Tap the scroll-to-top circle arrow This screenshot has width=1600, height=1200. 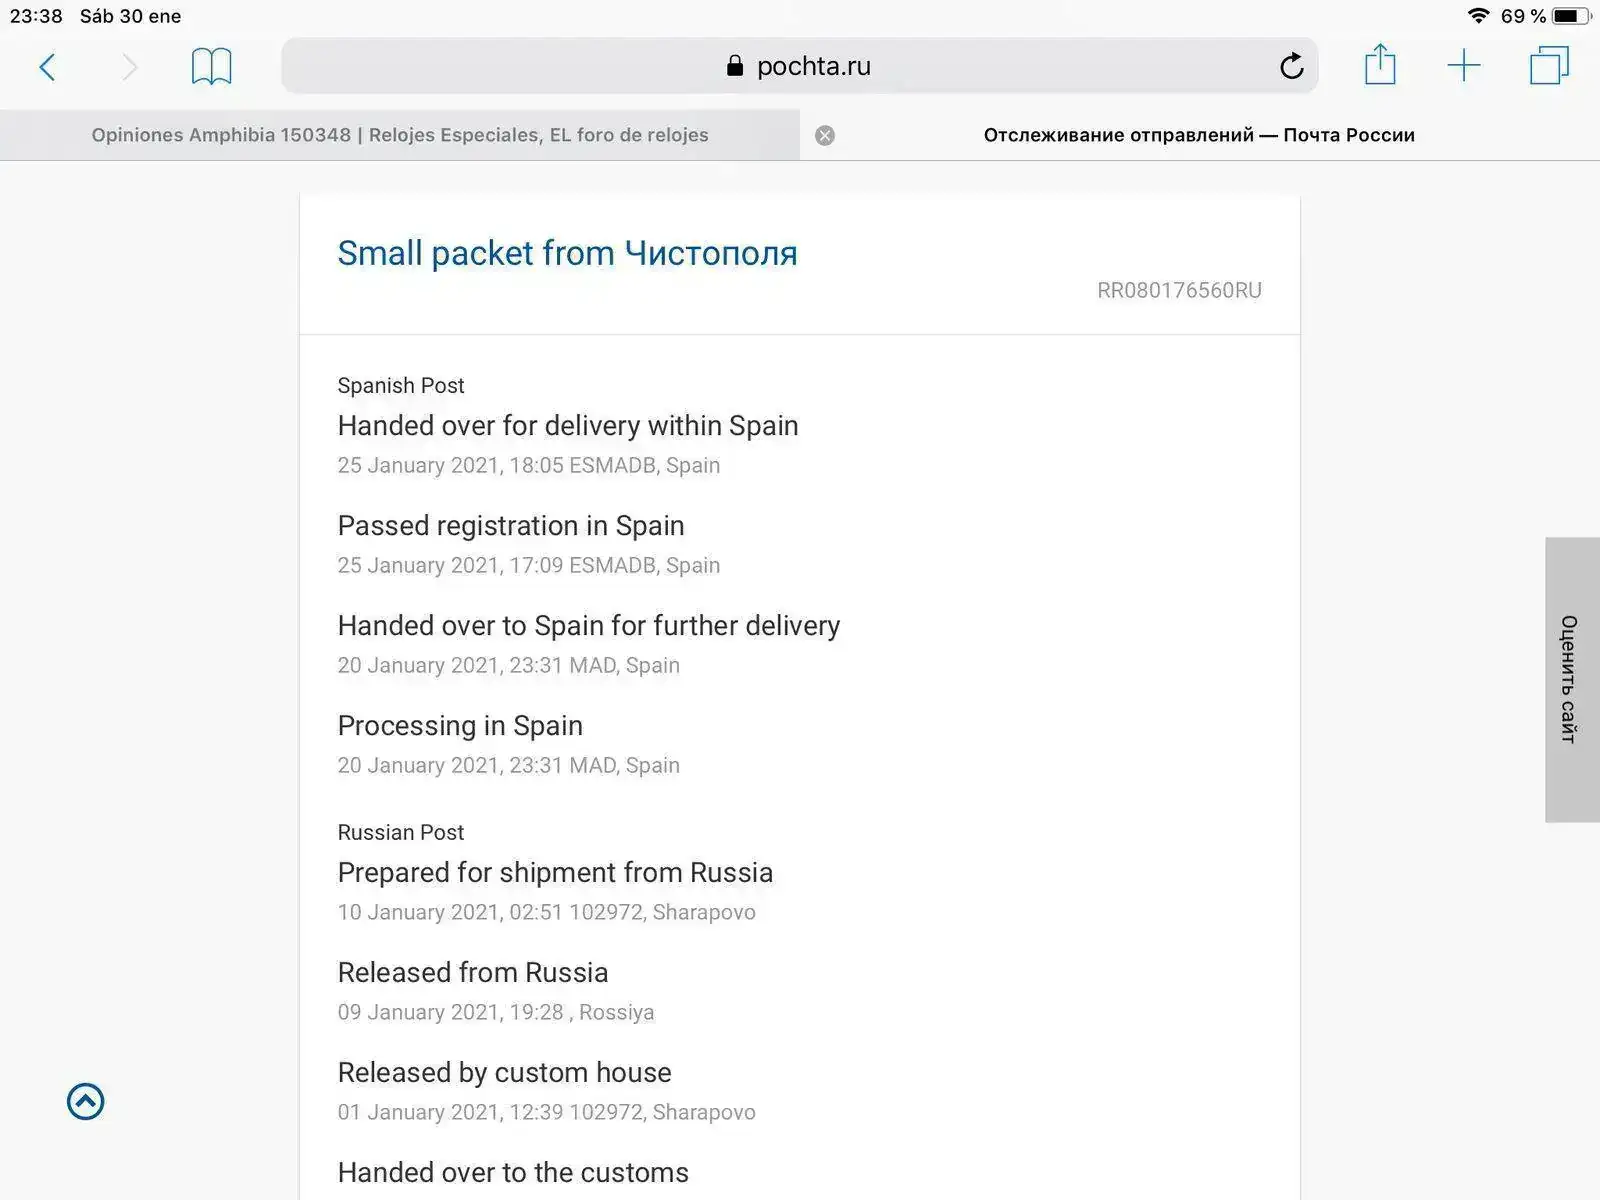[86, 1102]
